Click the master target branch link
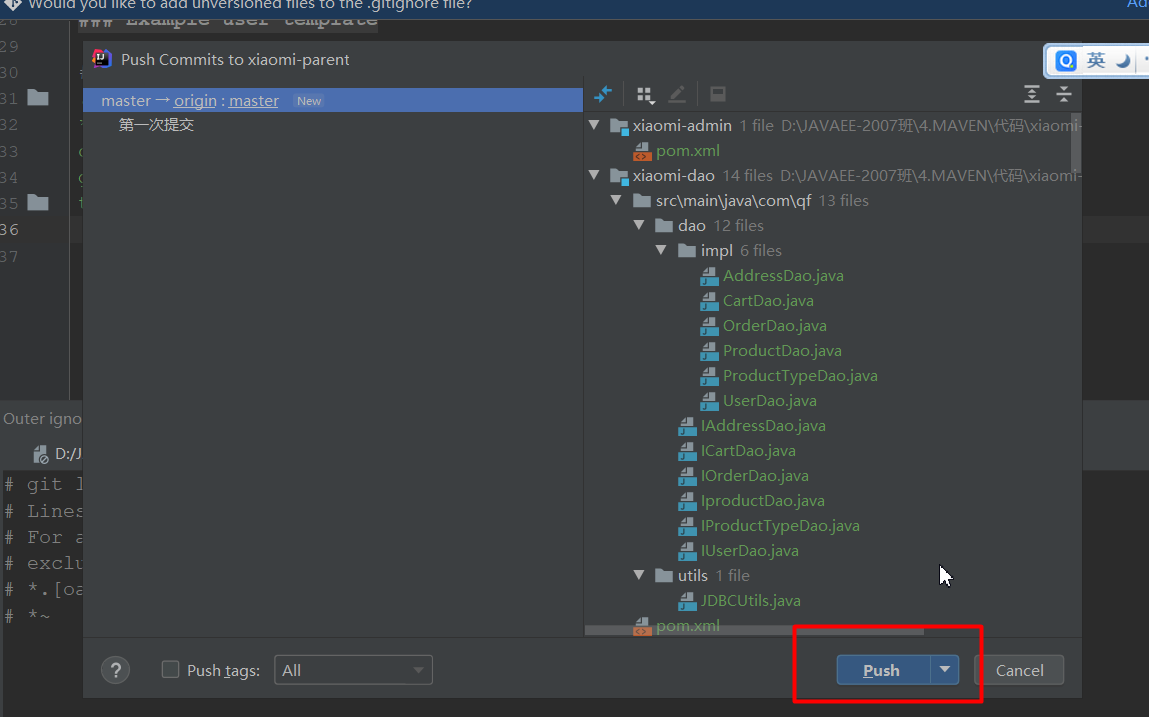Image resolution: width=1149 pixels, height=717 pixels. (254, 101)
